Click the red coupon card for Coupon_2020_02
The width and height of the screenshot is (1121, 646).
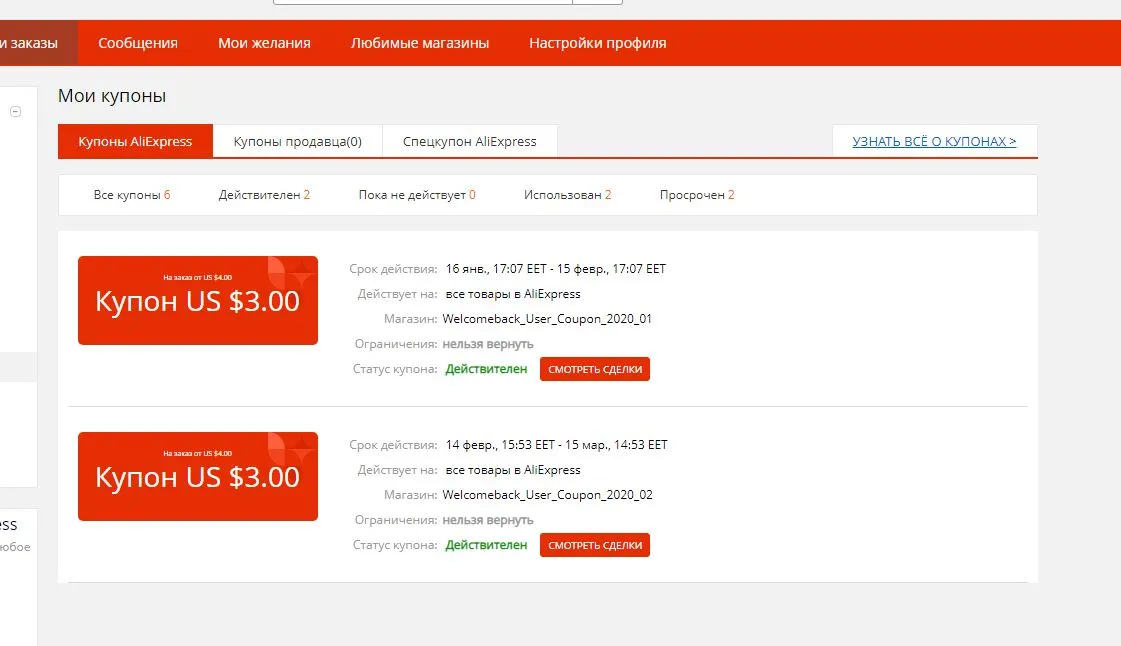tap(198, 476)
